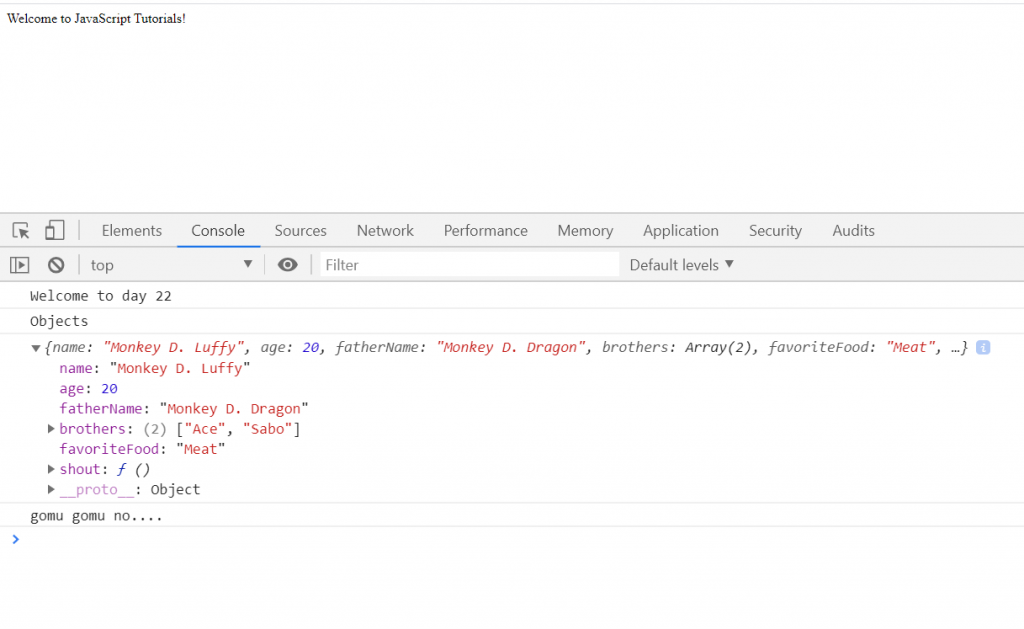Click the object summary line preview

tap(506, 347)
